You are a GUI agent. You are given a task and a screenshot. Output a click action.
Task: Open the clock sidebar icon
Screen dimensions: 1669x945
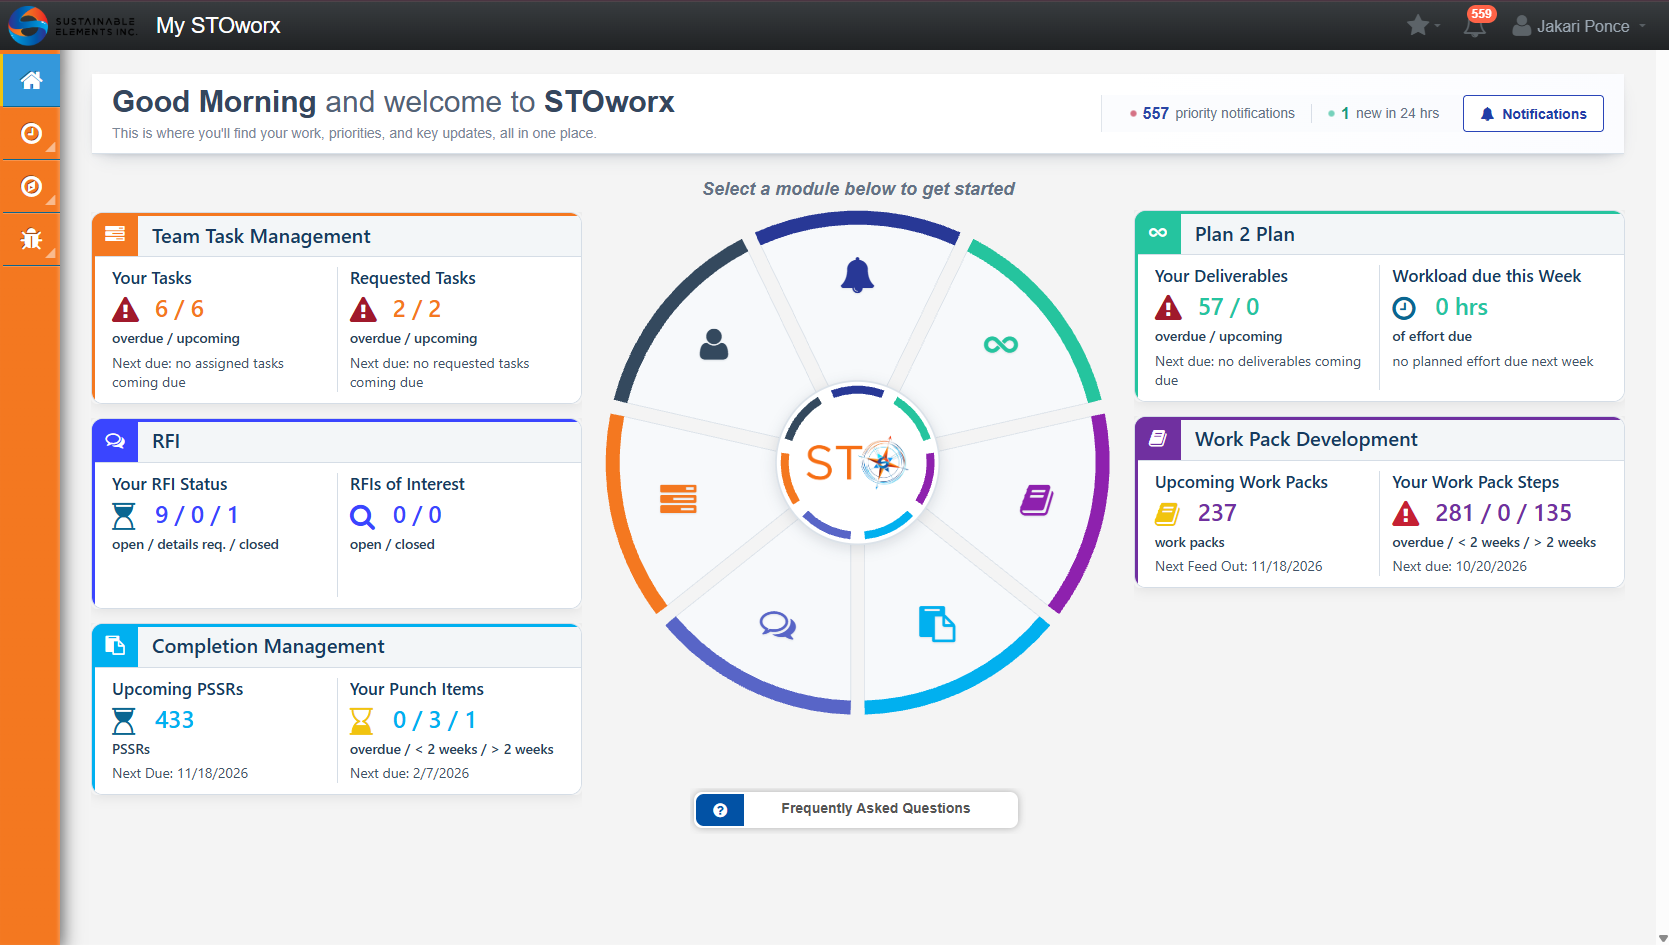pyautogui.click(x=31, y=133)
